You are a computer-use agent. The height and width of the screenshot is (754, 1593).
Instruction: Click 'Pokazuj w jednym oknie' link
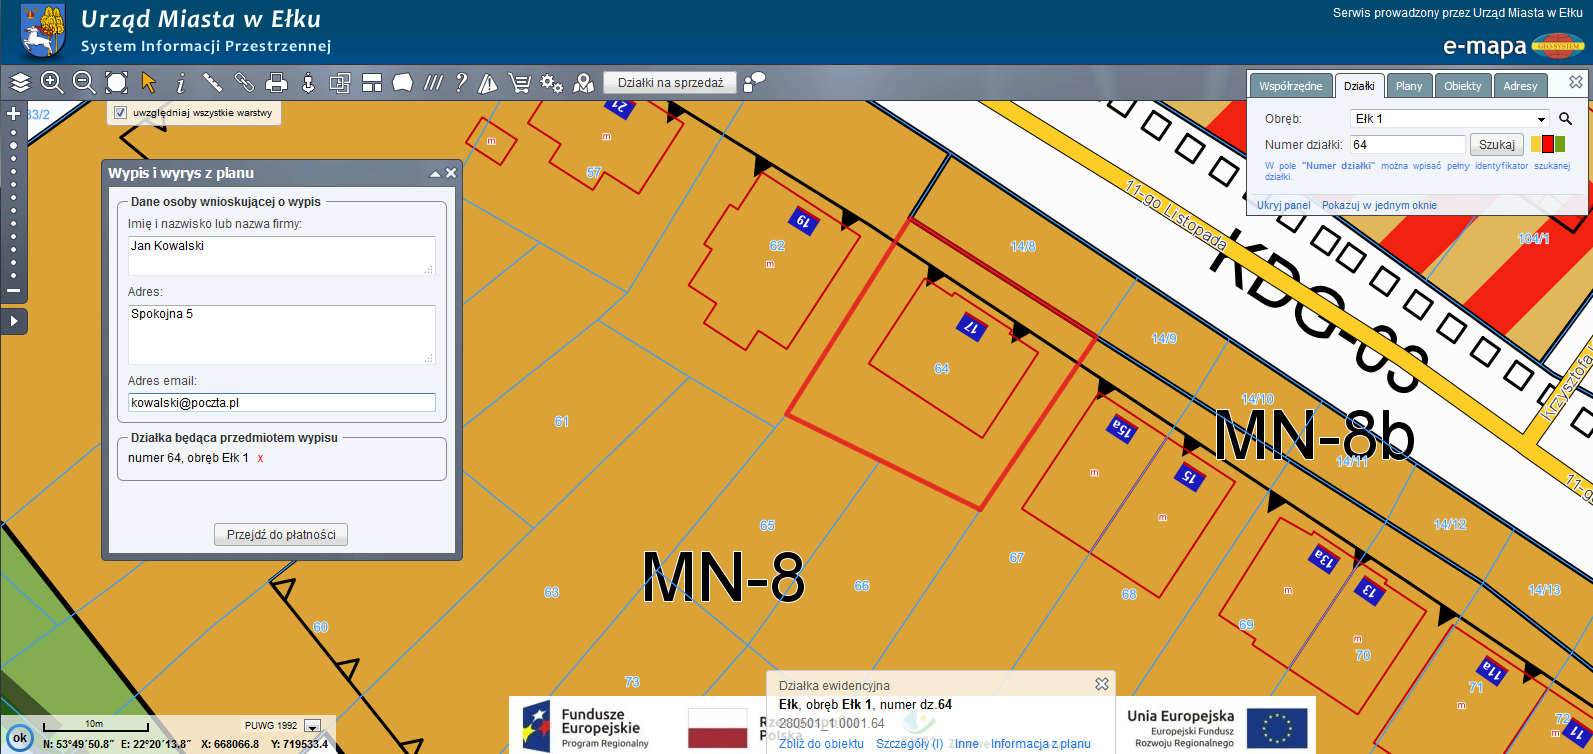tap(1379, 205)
